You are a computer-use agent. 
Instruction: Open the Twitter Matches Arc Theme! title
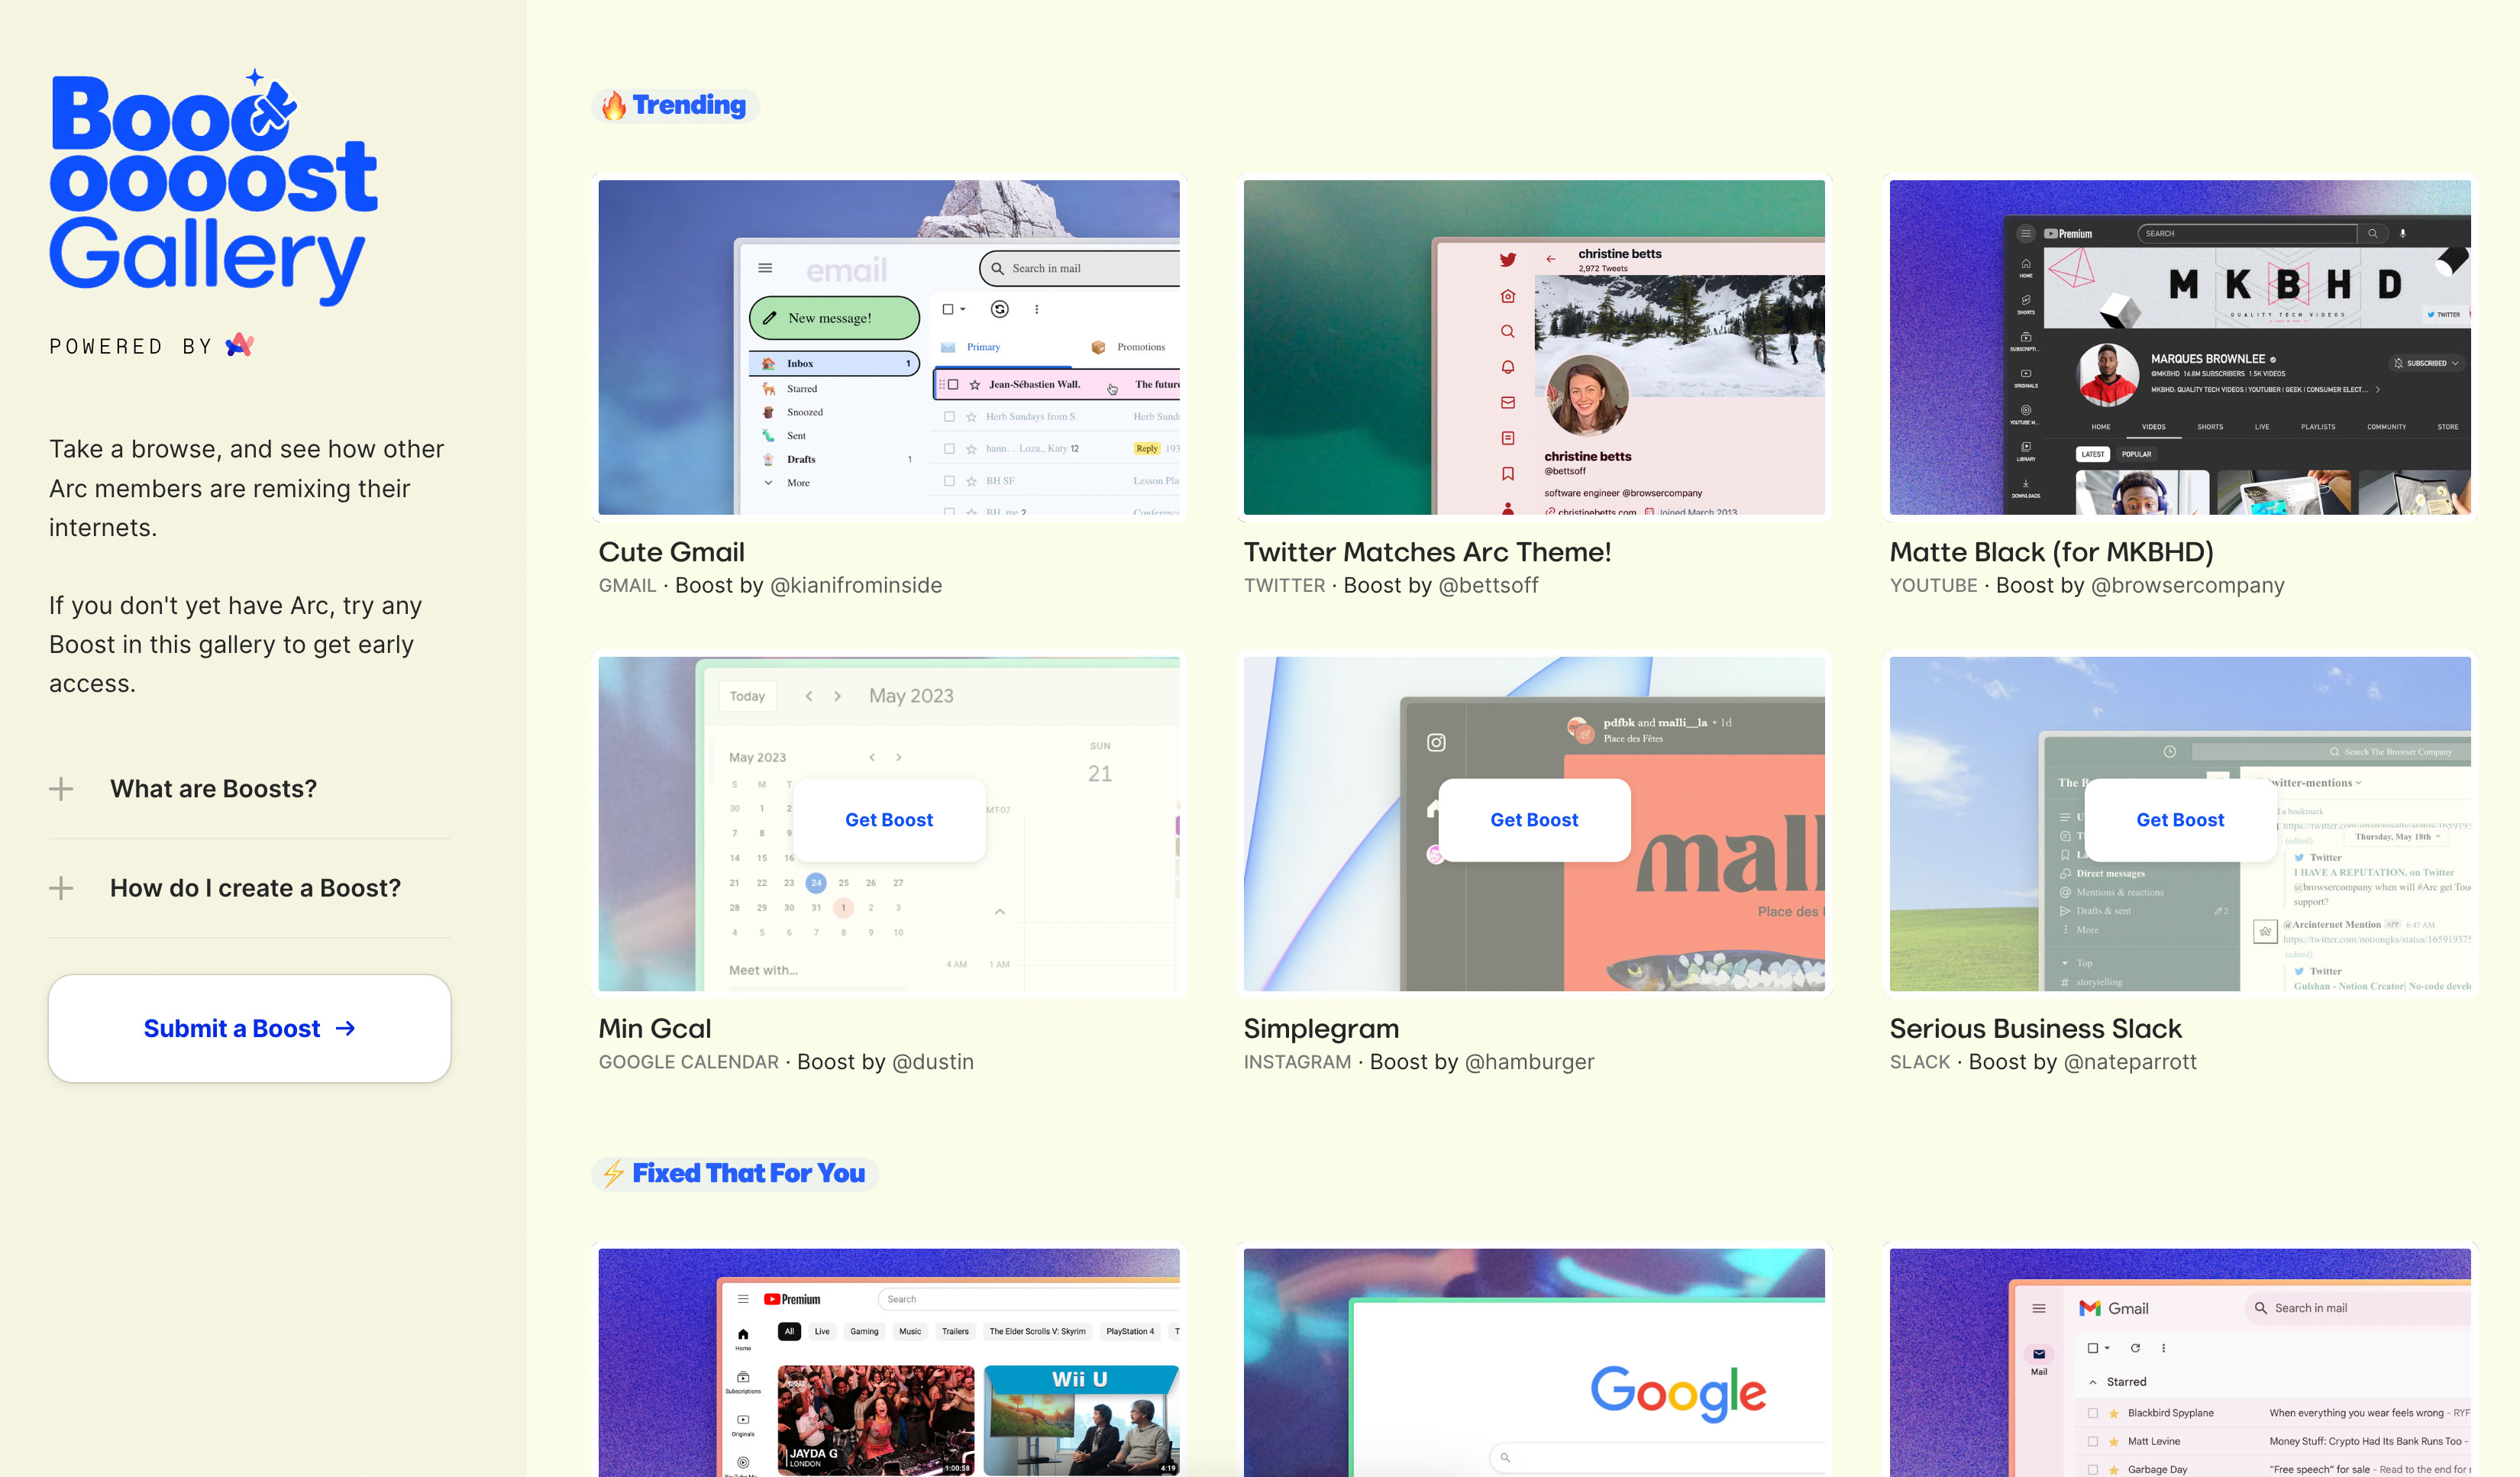pos(1427,552)
